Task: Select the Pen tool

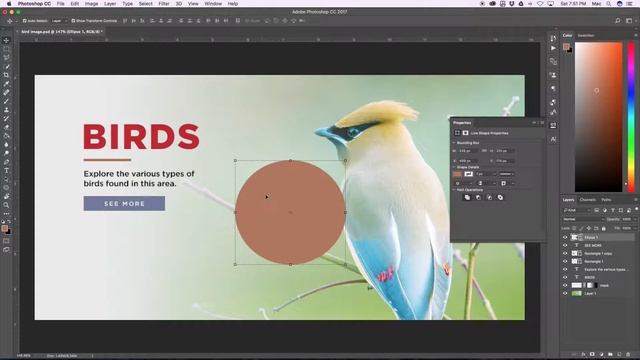Action: 6,162
